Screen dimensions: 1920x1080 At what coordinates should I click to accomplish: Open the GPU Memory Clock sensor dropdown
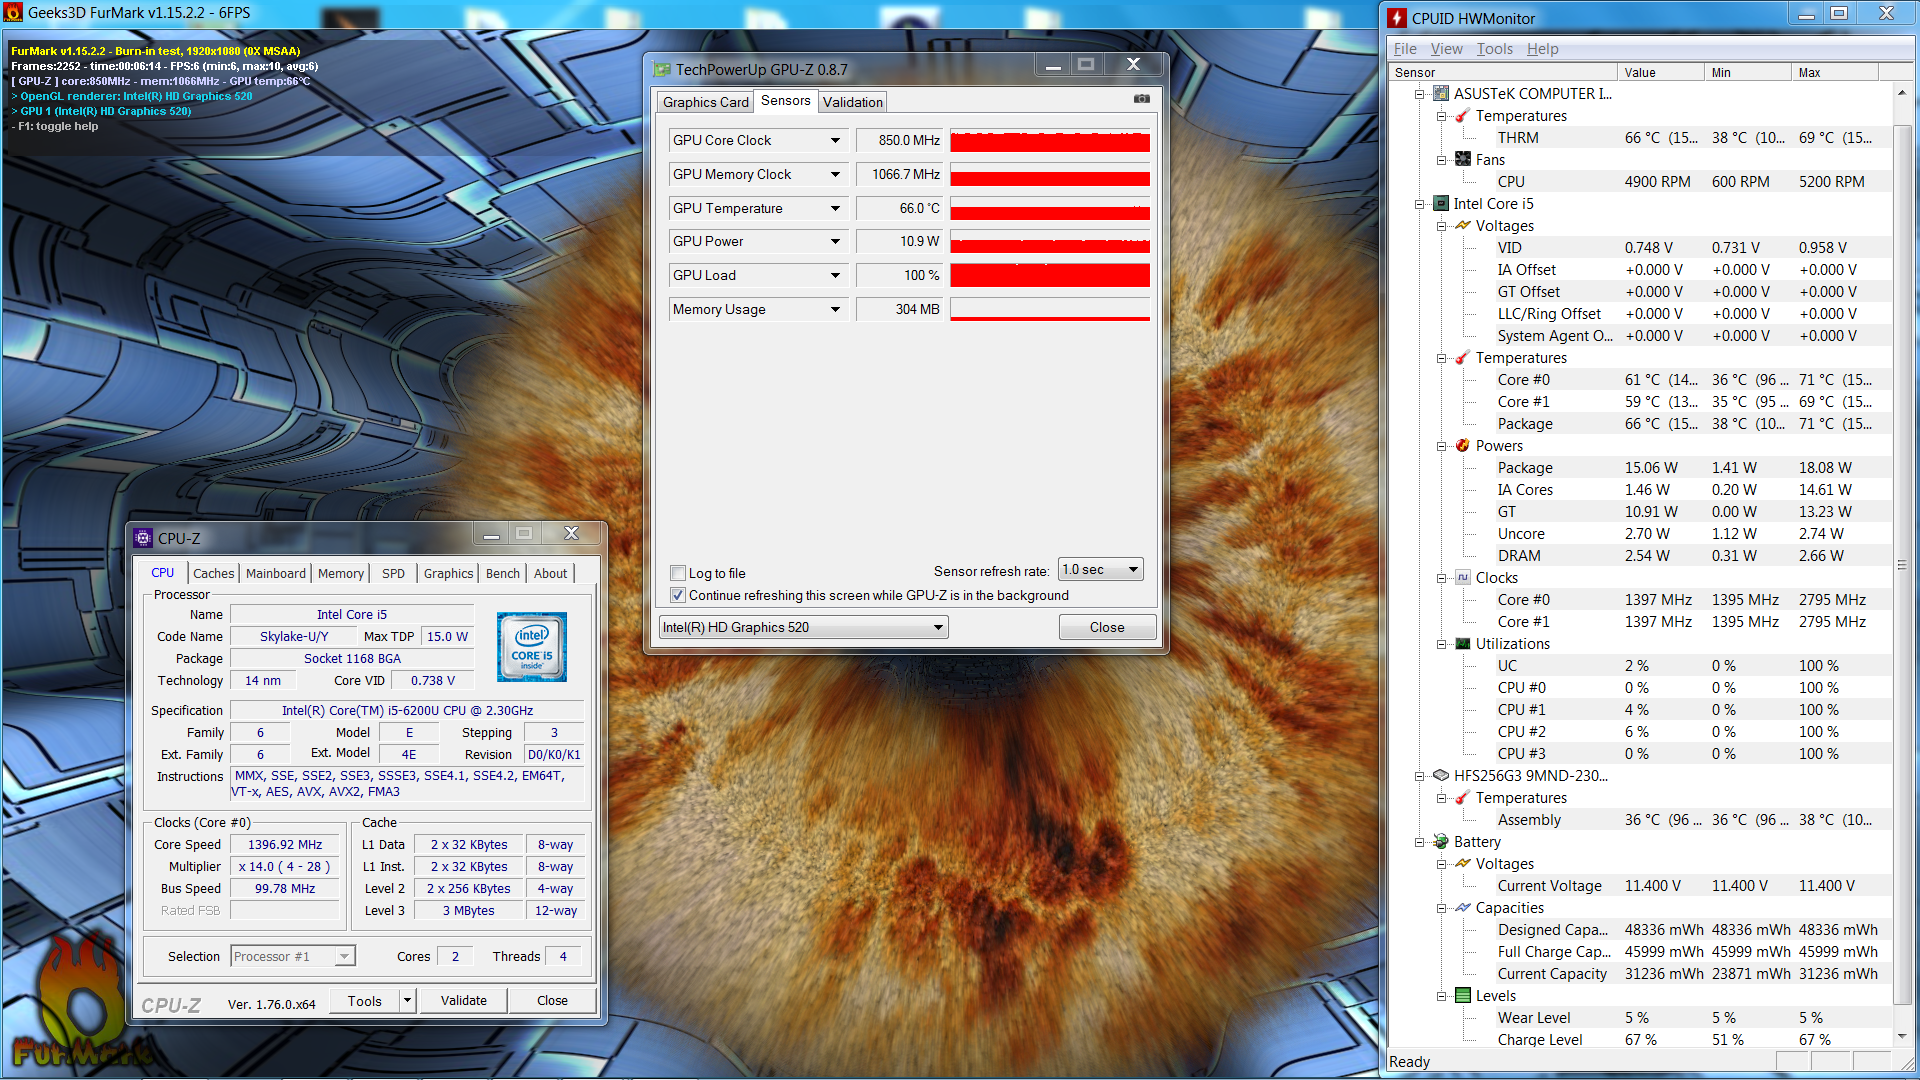coord(835,174)
